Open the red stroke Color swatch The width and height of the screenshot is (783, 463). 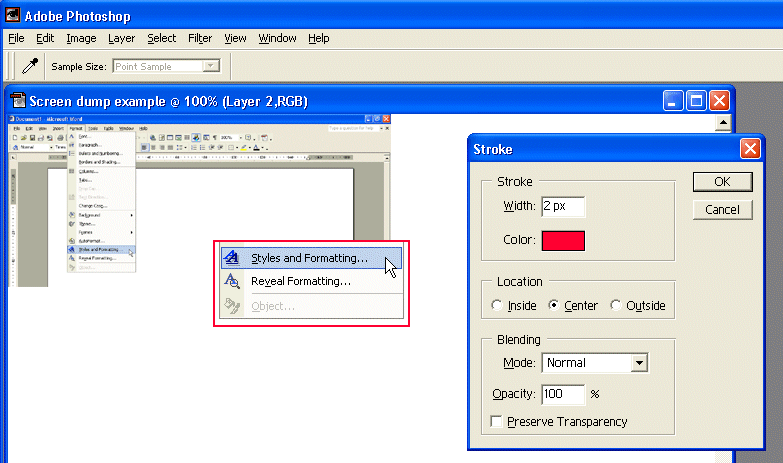[563, 241]
